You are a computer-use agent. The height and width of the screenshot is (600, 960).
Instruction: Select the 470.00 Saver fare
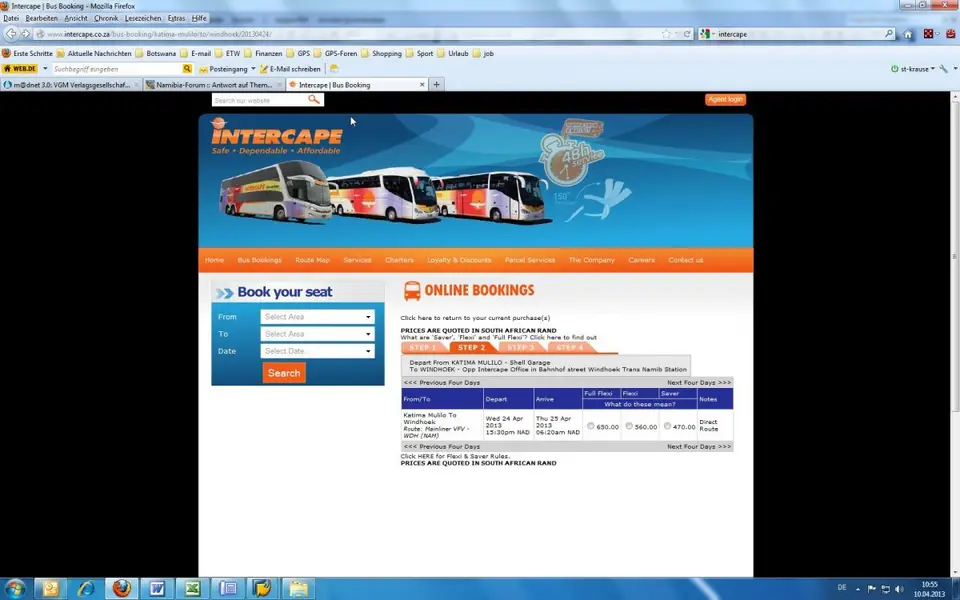[667, 426]
